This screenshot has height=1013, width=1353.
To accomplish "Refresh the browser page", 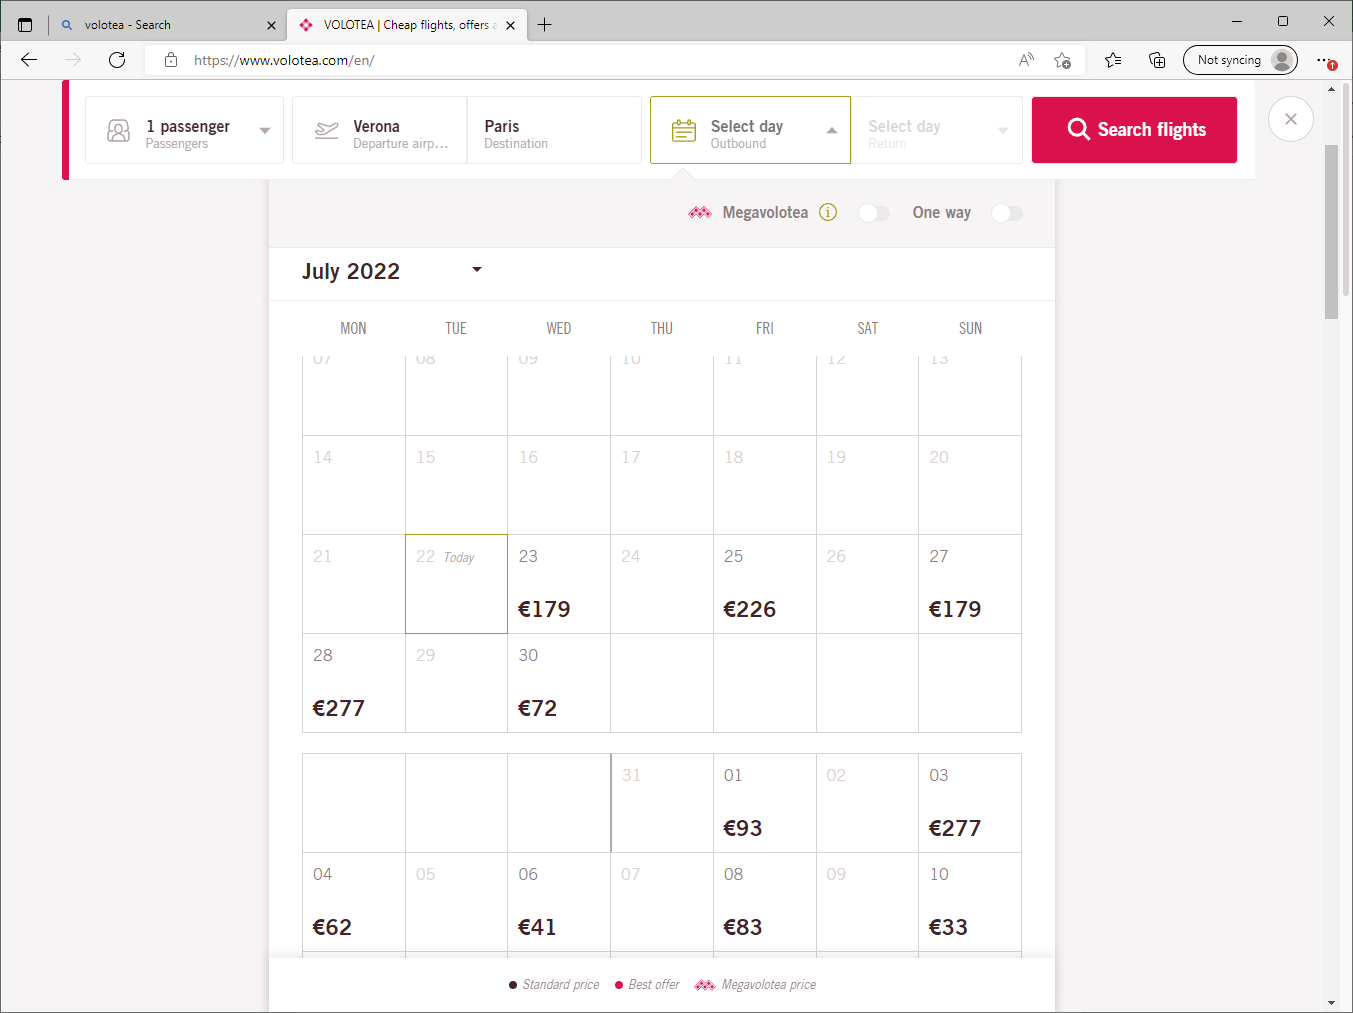I will (x=117, y=60).
